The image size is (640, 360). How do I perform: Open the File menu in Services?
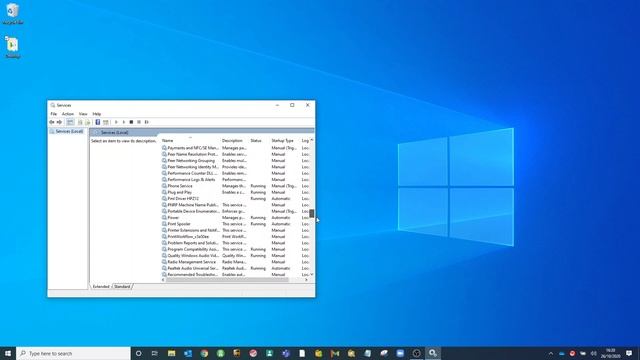[x=53, y=114]
